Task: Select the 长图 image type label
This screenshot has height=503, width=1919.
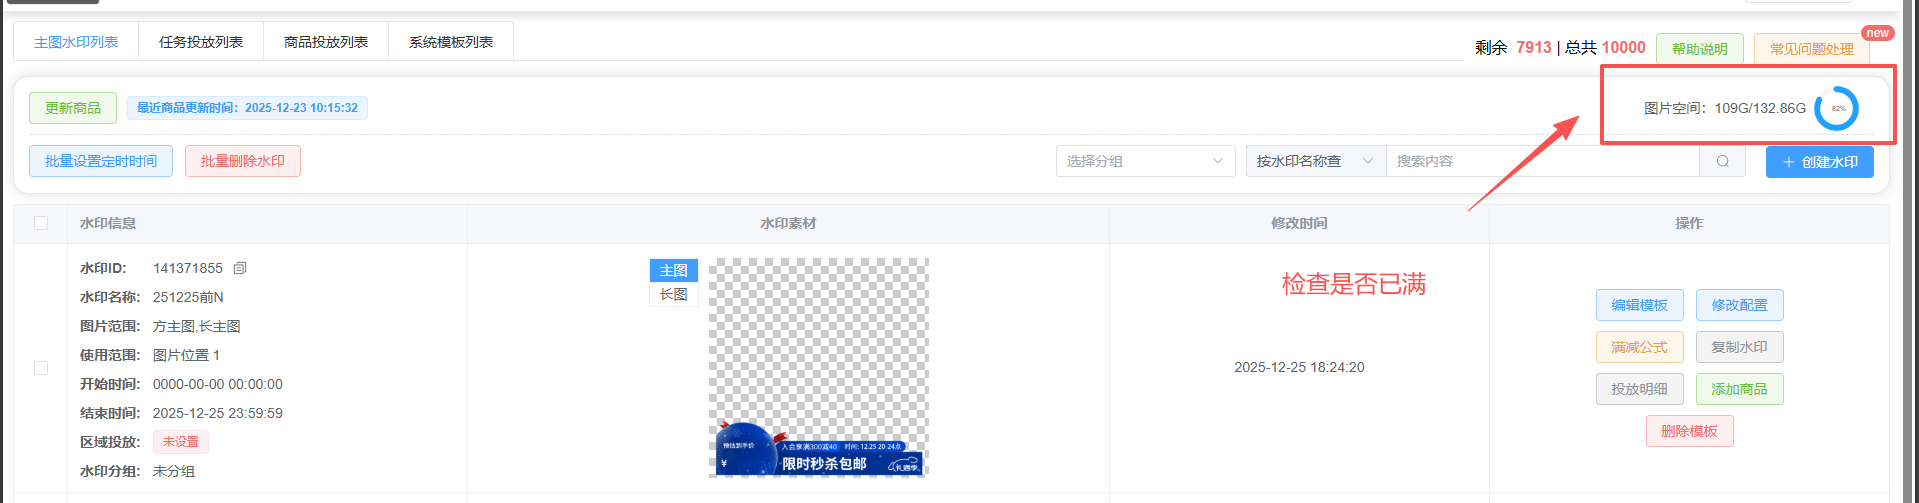Action: pos(673,295)
